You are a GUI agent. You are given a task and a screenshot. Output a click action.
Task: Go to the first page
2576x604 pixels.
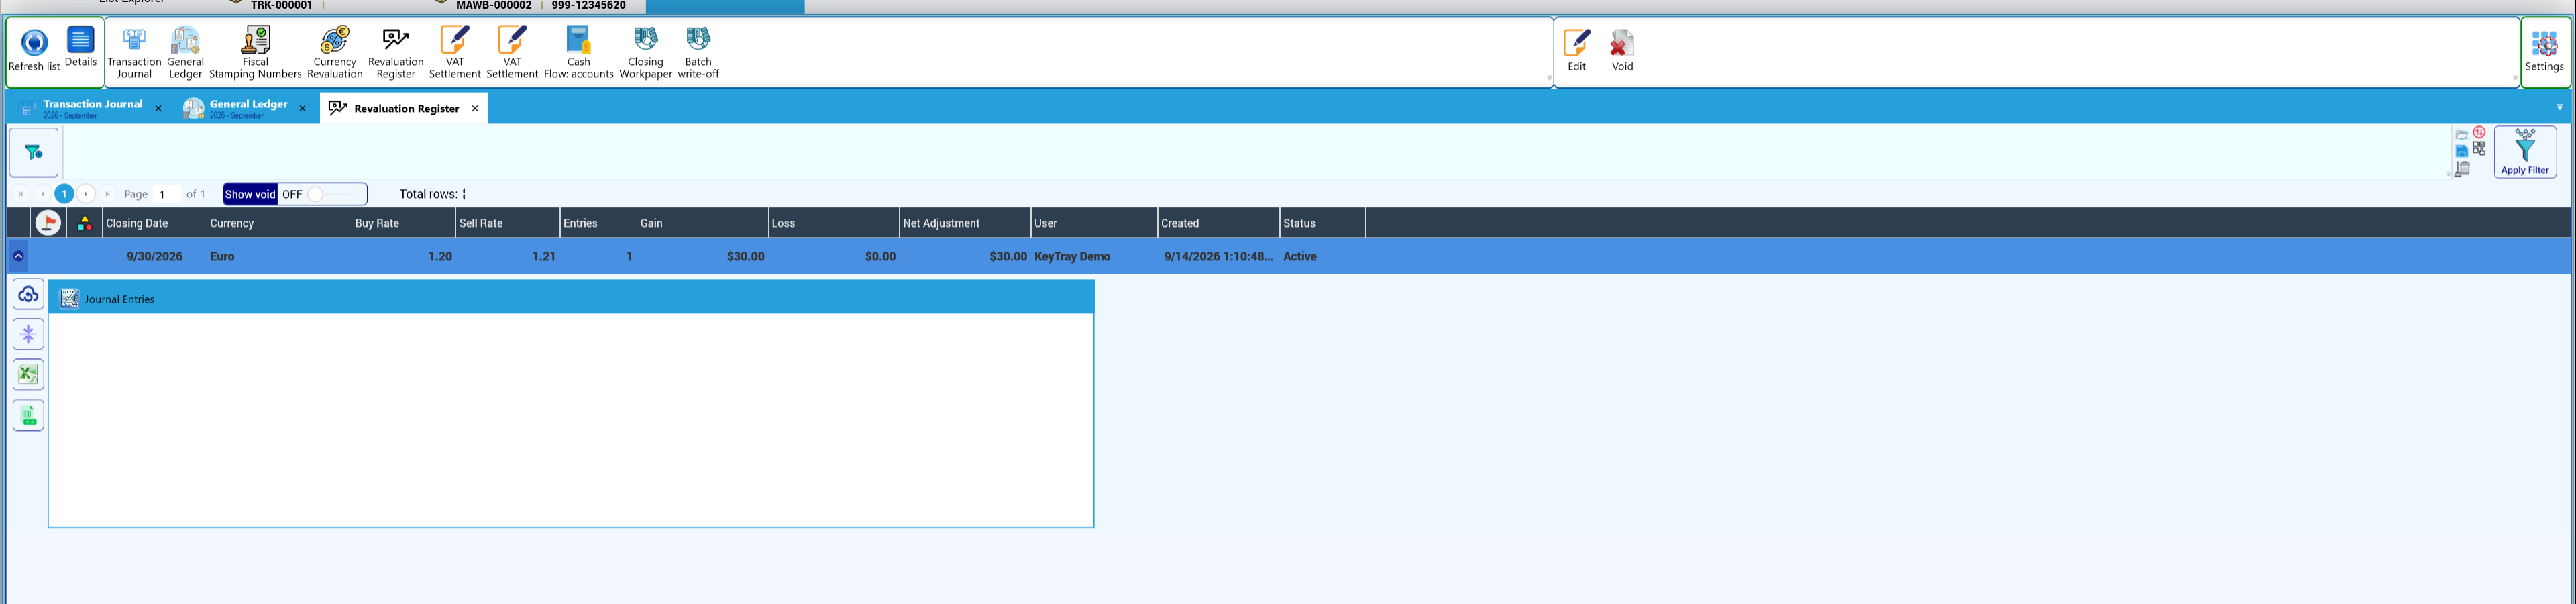pyautogui.click(x=21, y=194)
